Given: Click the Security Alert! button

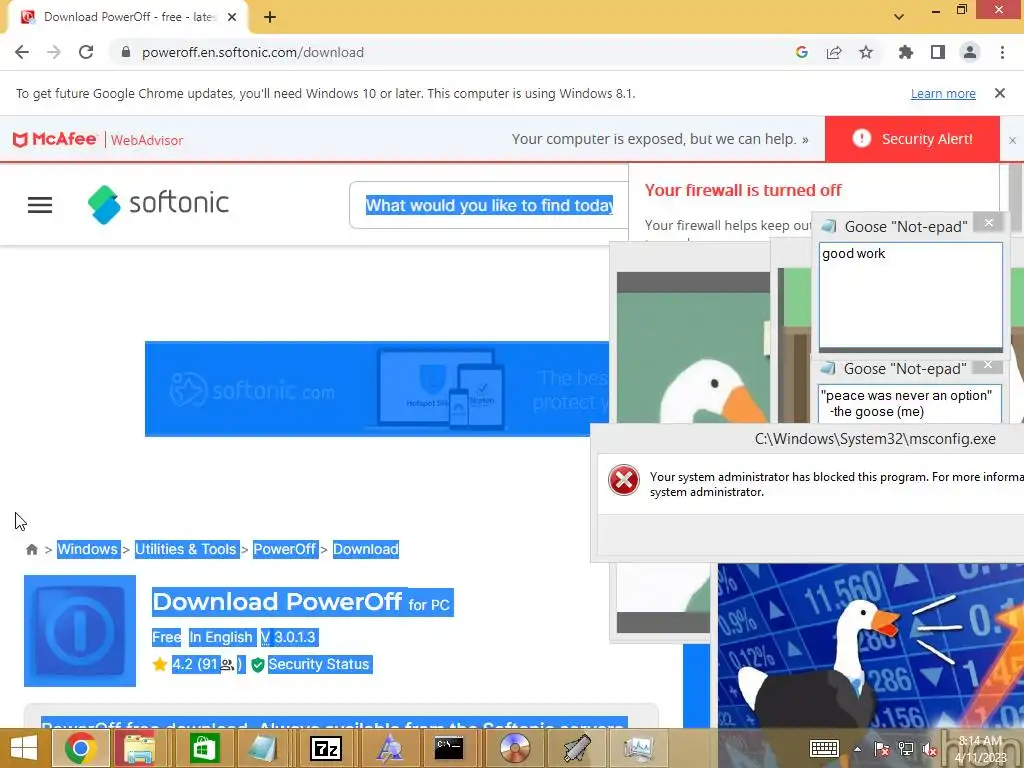Looking at the screenshot, I should [912, 138].
